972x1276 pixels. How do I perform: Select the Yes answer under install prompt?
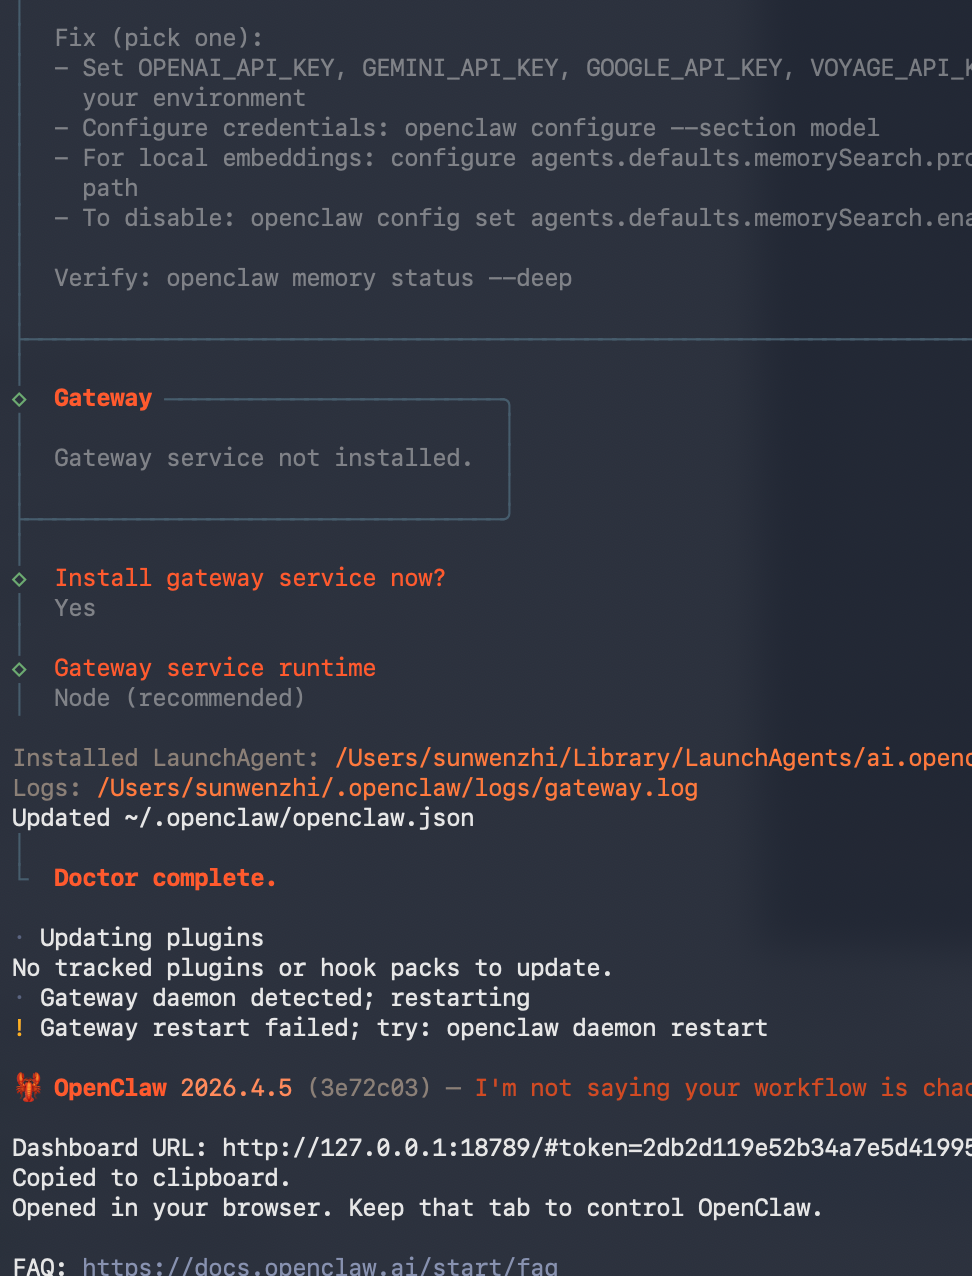point(74,607)
